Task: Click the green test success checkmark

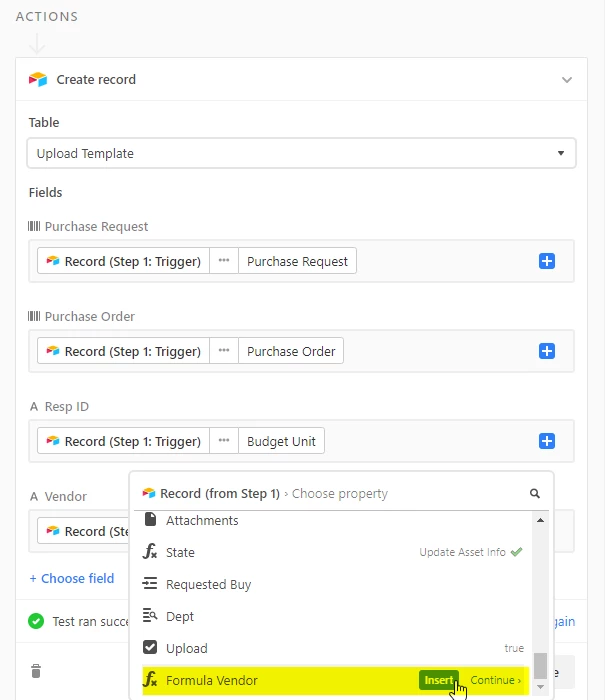Action: [x=36, y=621]
